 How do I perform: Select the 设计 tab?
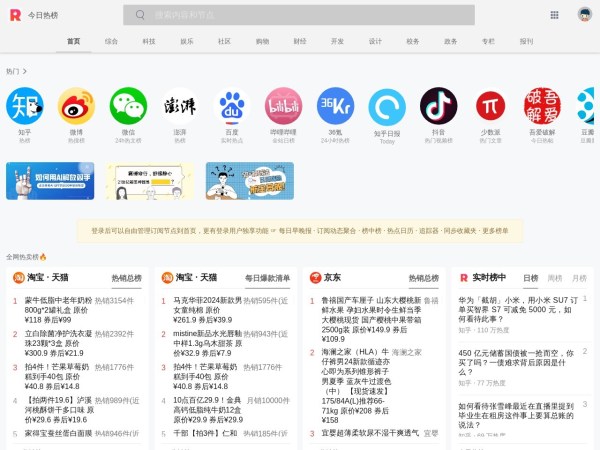point(375,41)
